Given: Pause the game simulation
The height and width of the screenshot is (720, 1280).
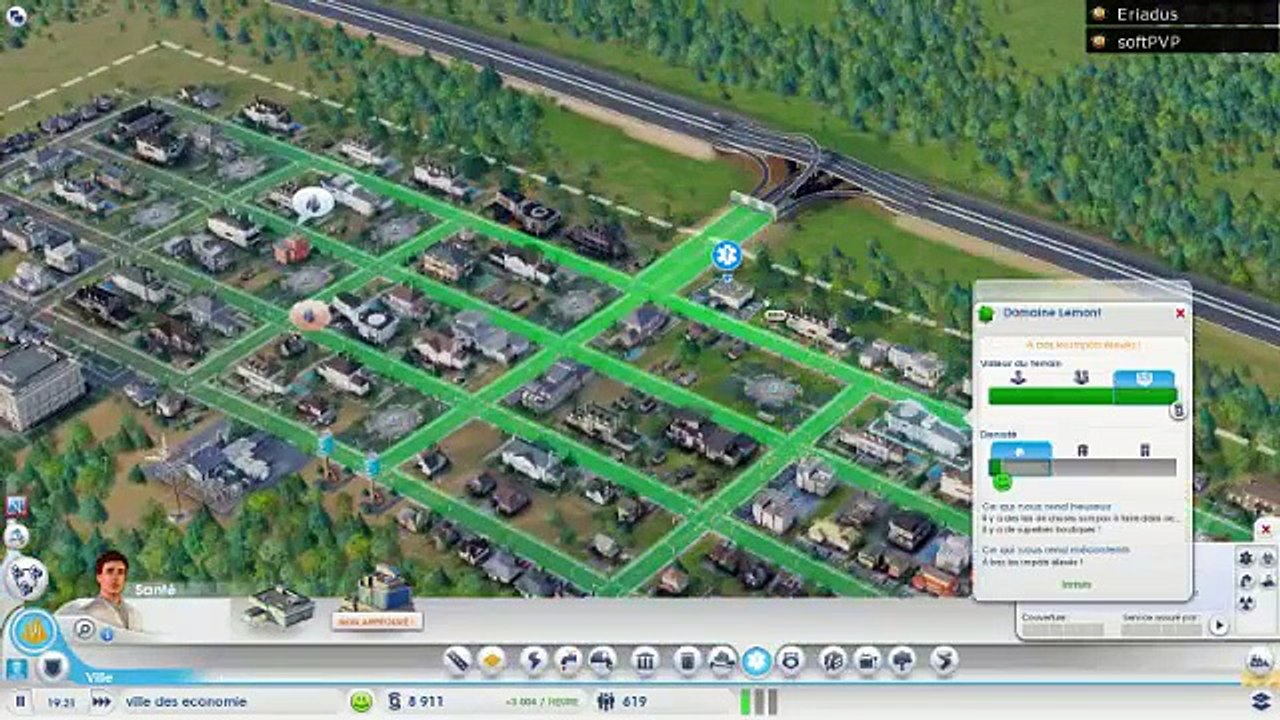Looking at the screenshot, I should tap(19, 702).
